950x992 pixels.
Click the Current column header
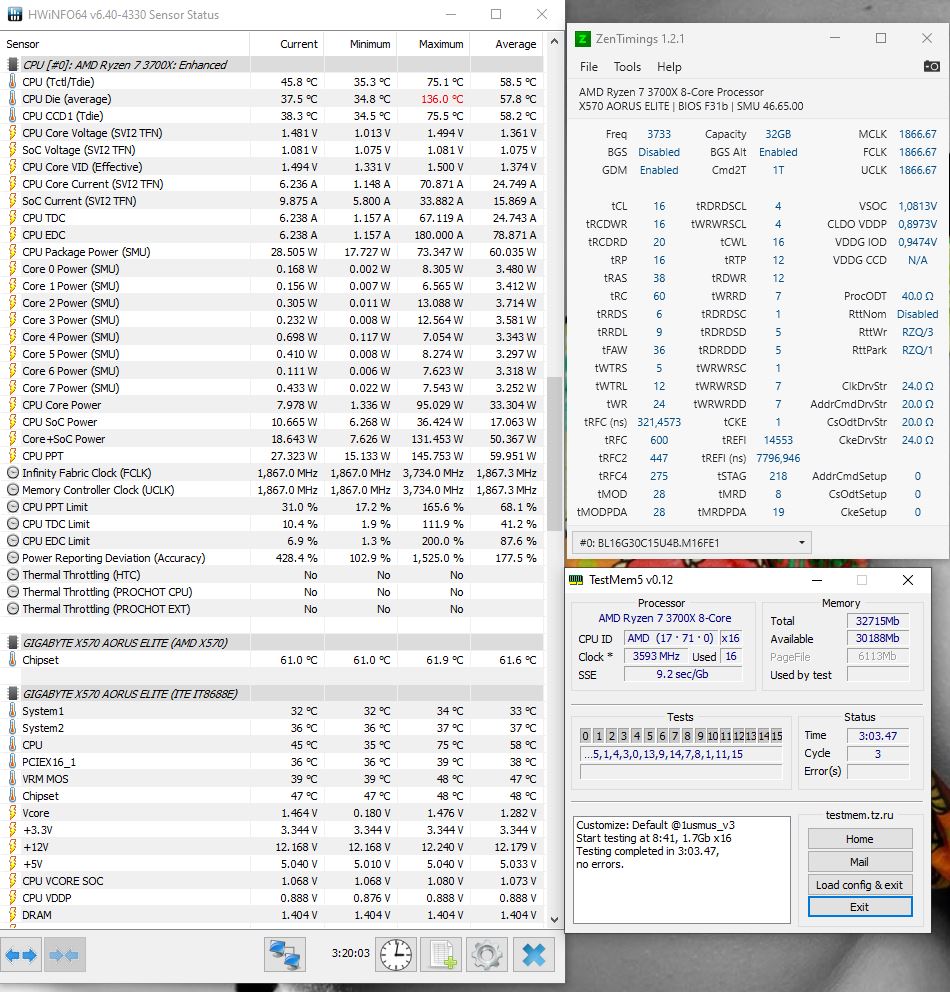click(x=287, y=44)
